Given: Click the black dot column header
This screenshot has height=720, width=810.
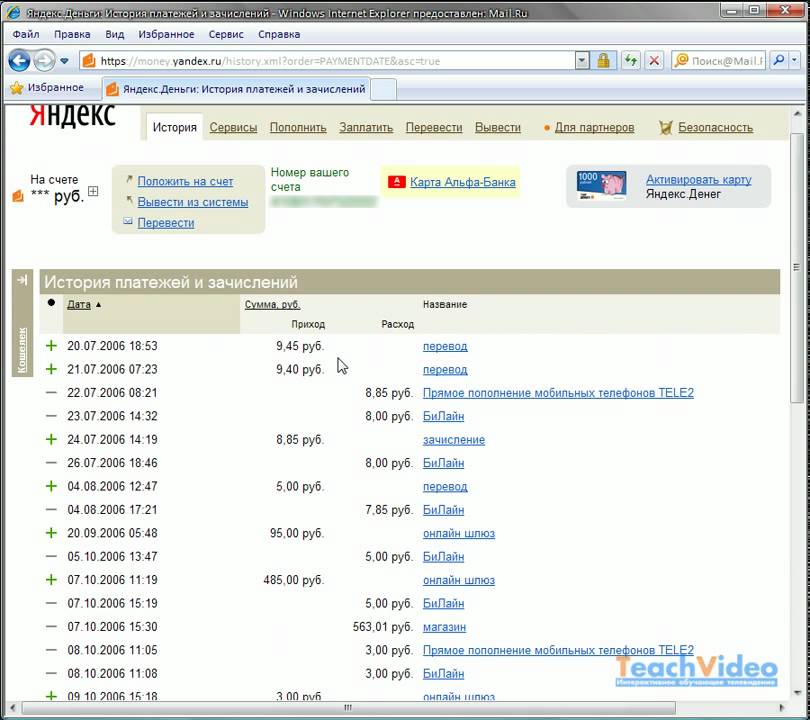Looking at the screenshot, I should click(x=51, y=303).
